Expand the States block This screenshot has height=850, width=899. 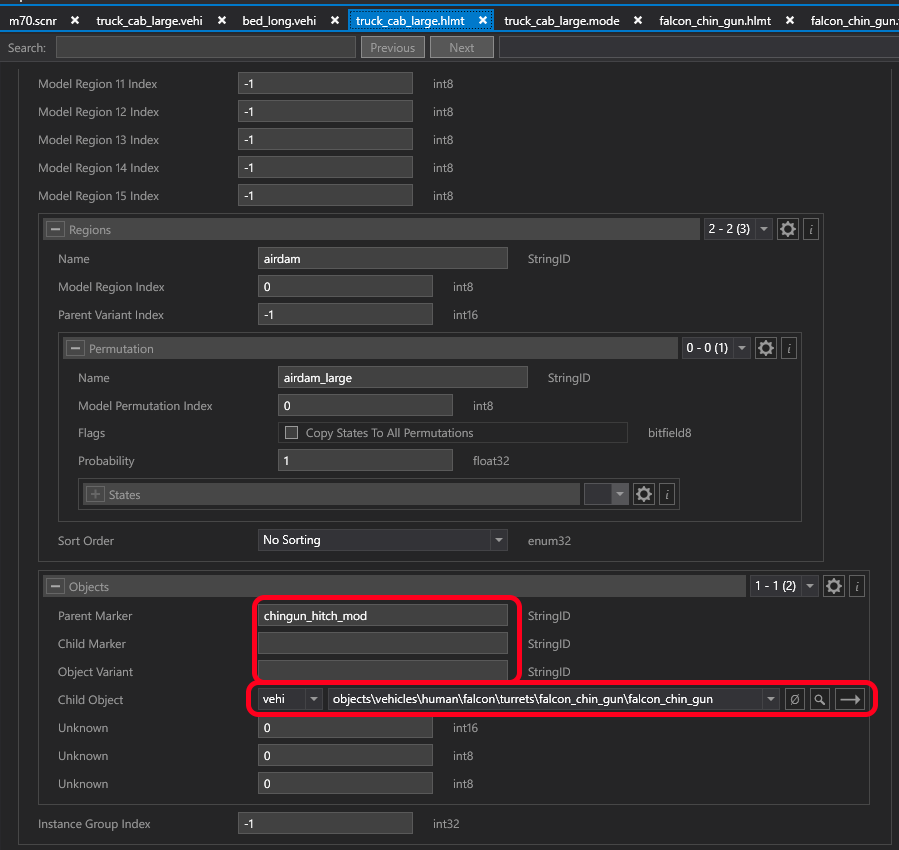[96, 495]
